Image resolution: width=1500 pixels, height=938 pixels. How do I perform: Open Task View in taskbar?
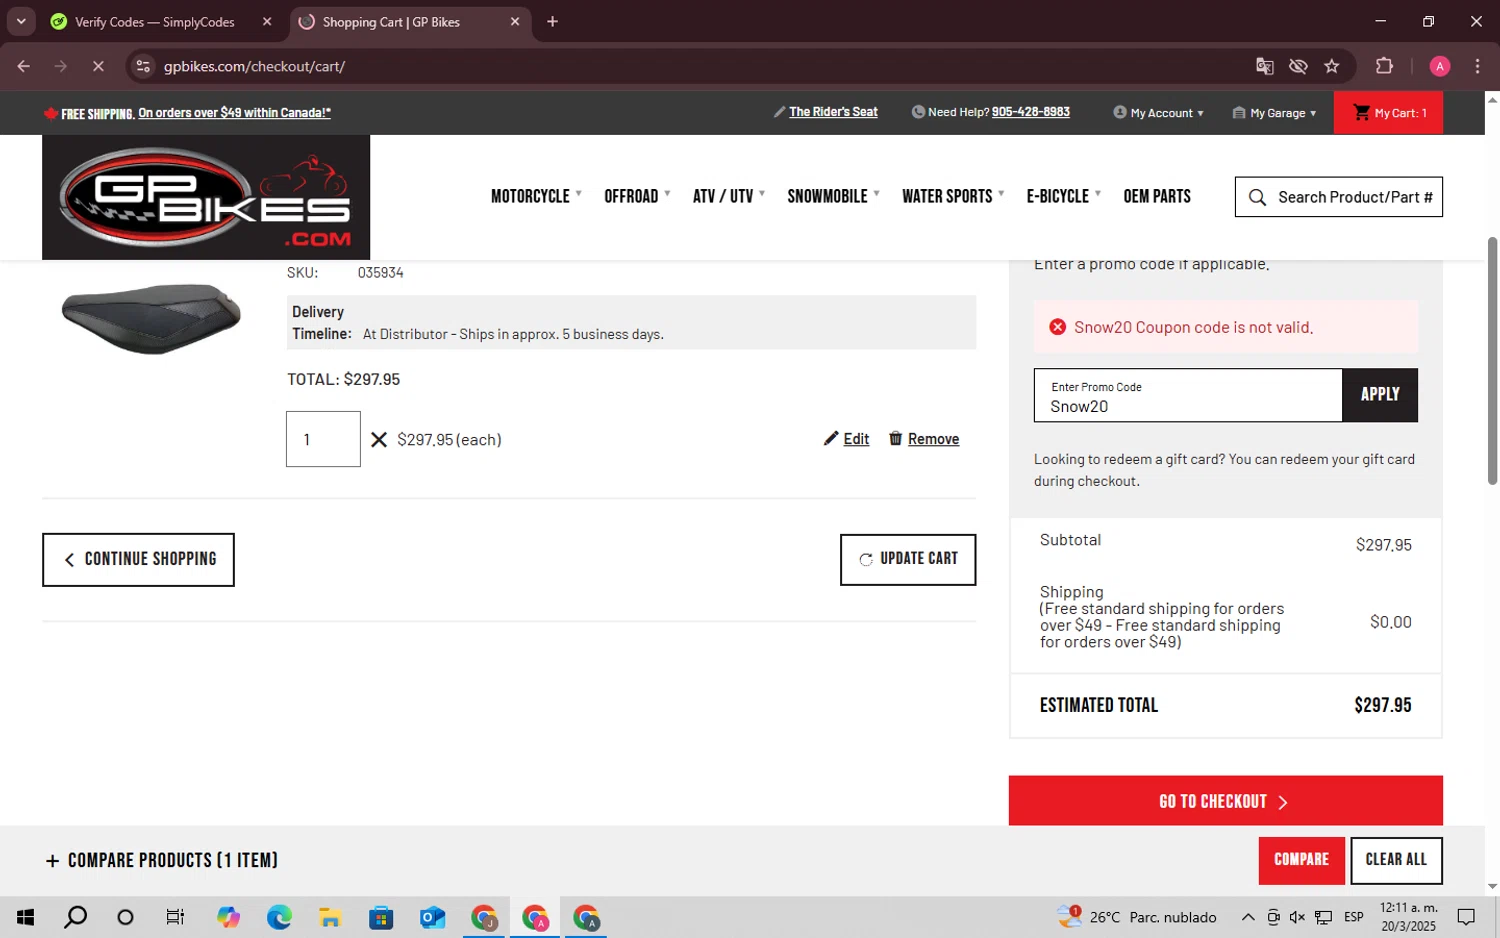click(x=175, y=917)
